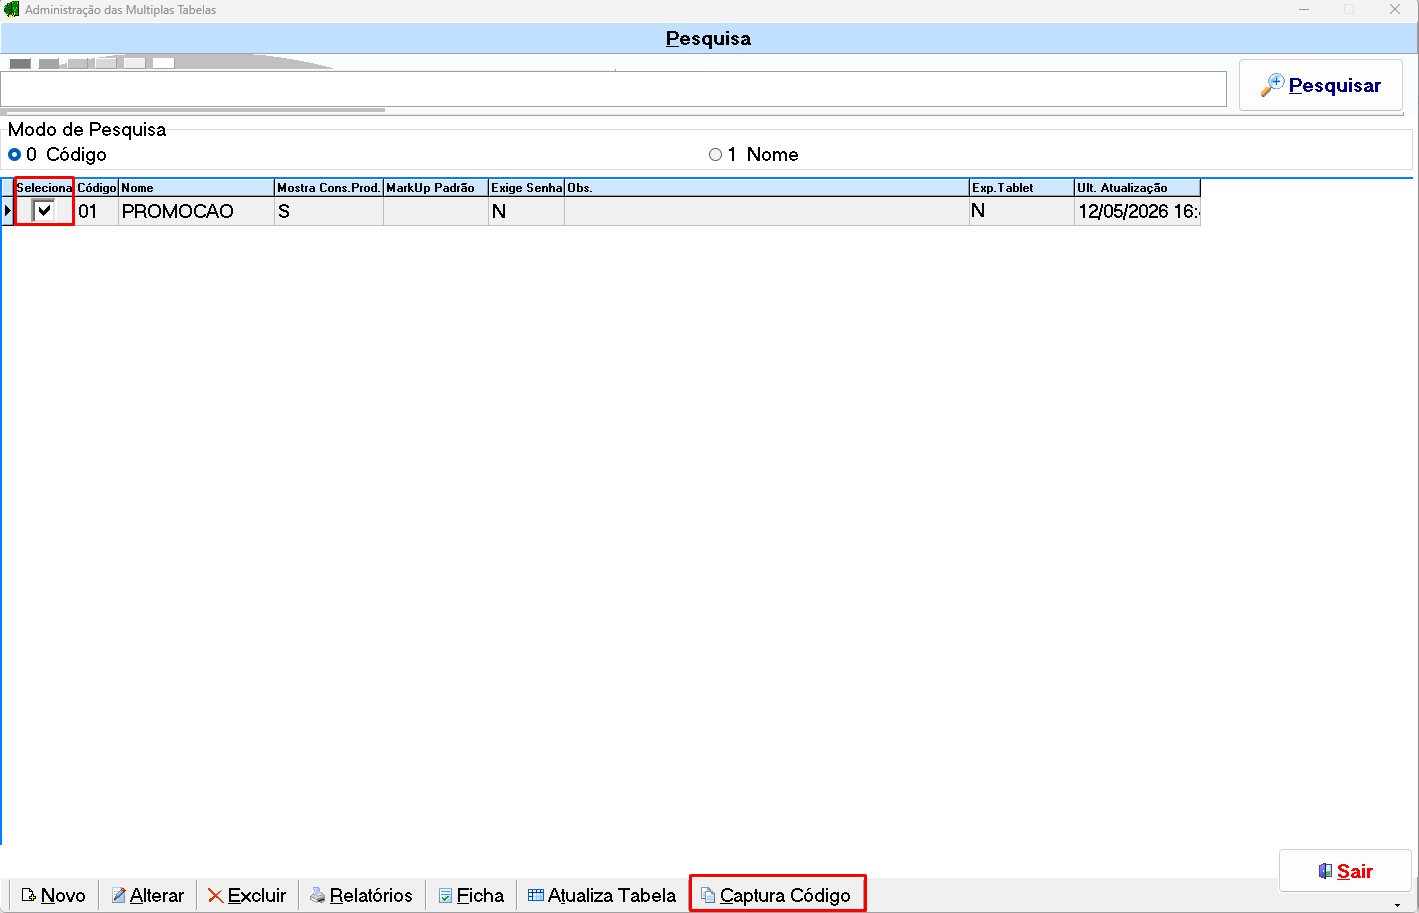This screenshot has width=1419, height=913.
Task: Click the magnifier icon on Pesquisar
Action: pyautogui.click(x=1272, y=85)
